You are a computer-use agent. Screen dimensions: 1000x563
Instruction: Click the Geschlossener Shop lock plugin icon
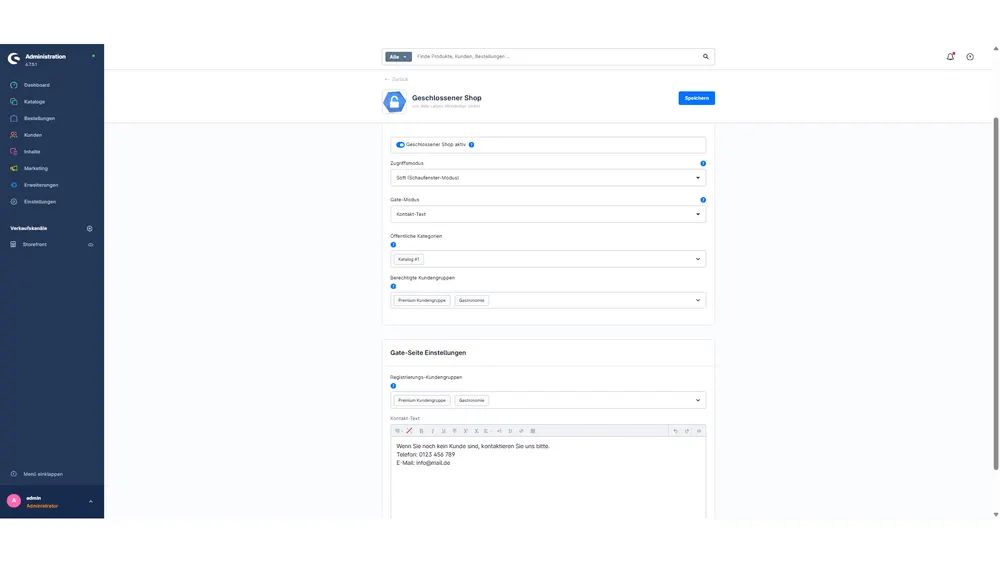(394, 101)
